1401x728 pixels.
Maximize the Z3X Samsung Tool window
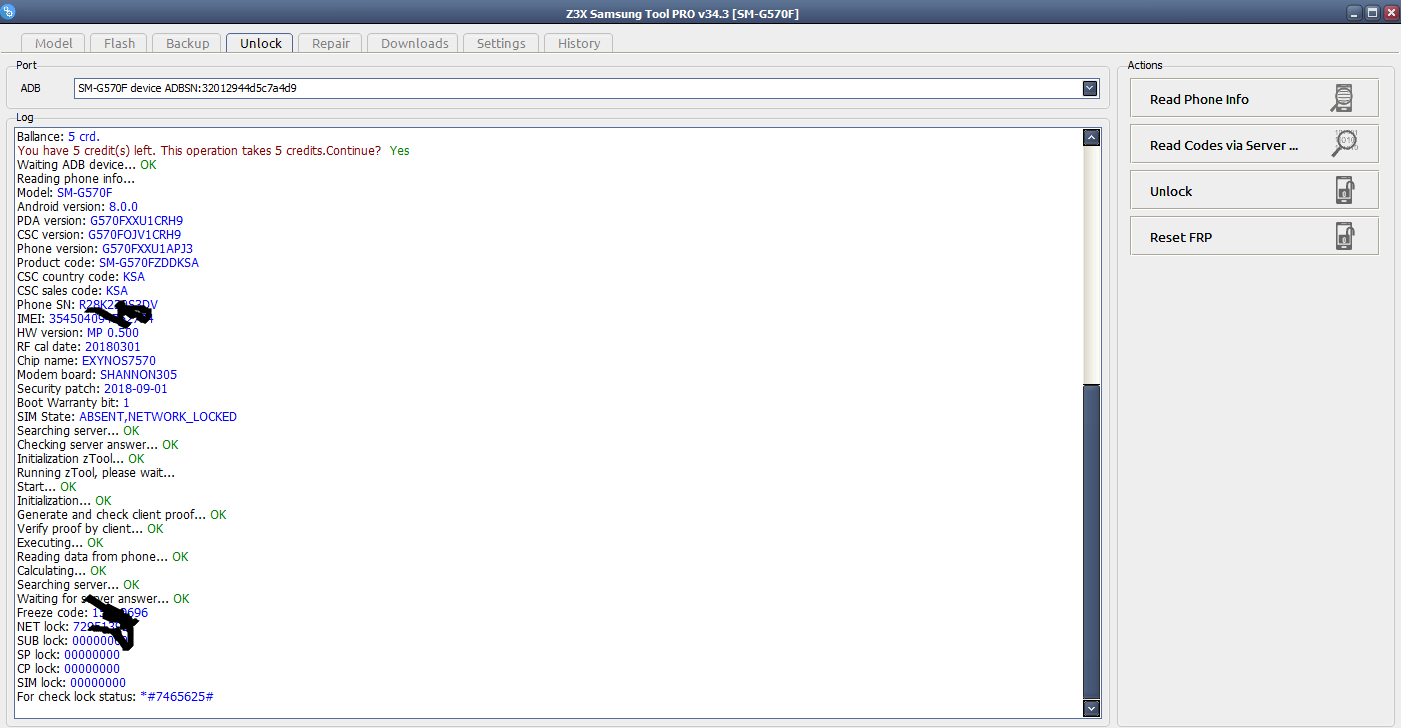point(1372,12)
